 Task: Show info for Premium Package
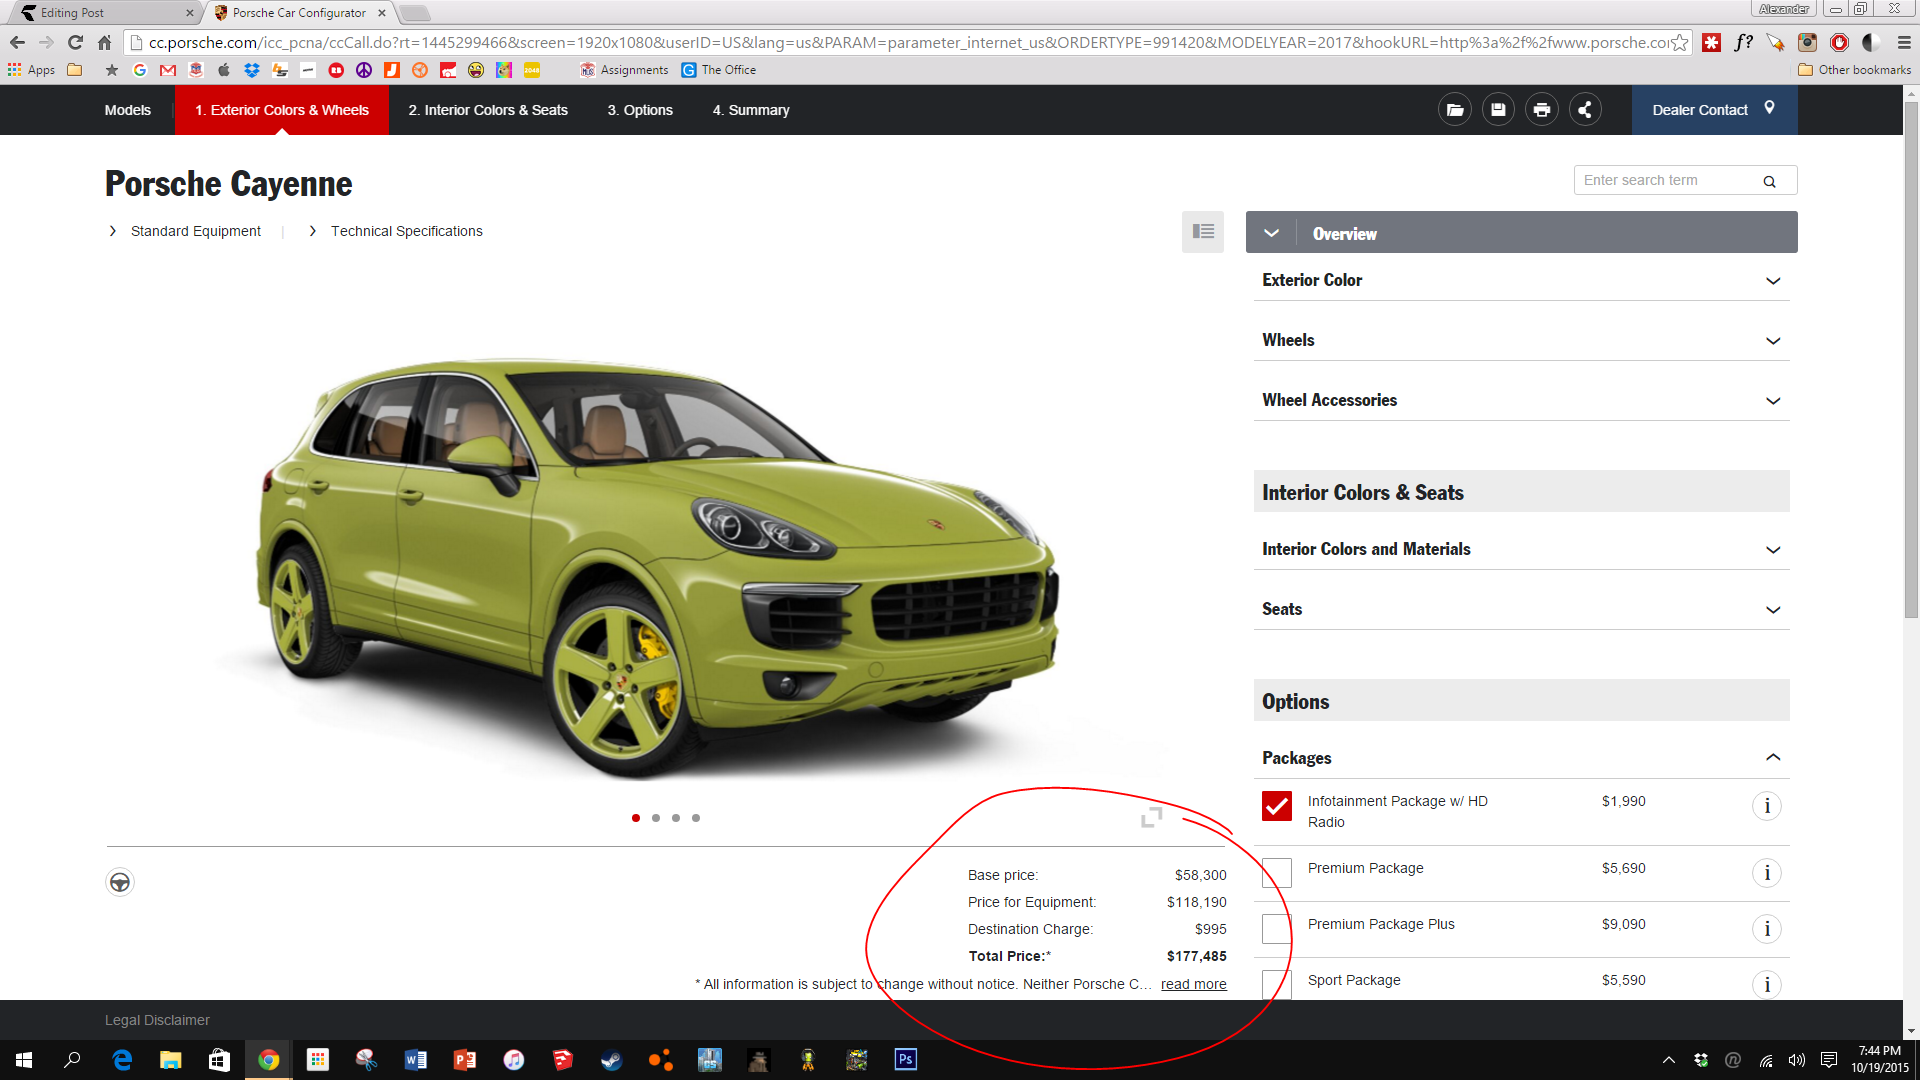tap(1767, 873)
